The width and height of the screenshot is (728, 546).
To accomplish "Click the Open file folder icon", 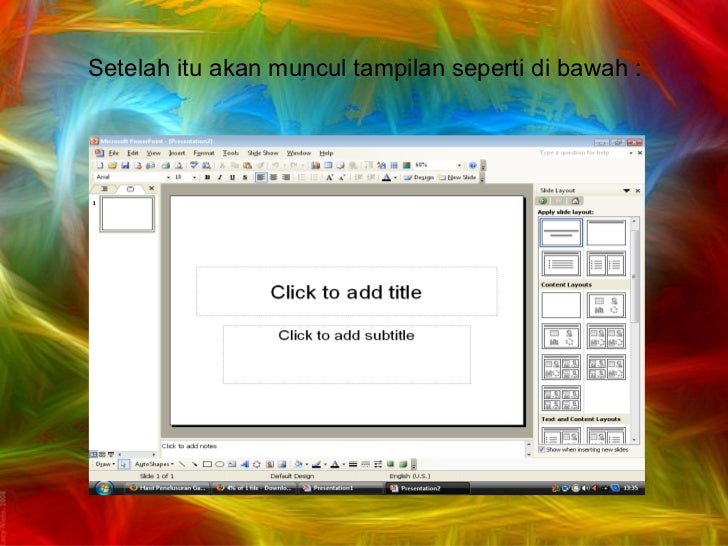I will point(112,165).
